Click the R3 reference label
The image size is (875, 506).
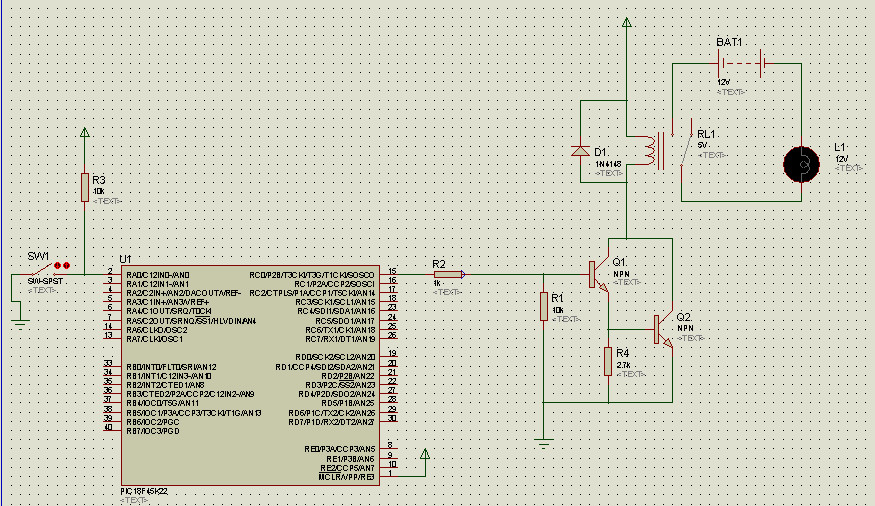[x=98, y=180]
